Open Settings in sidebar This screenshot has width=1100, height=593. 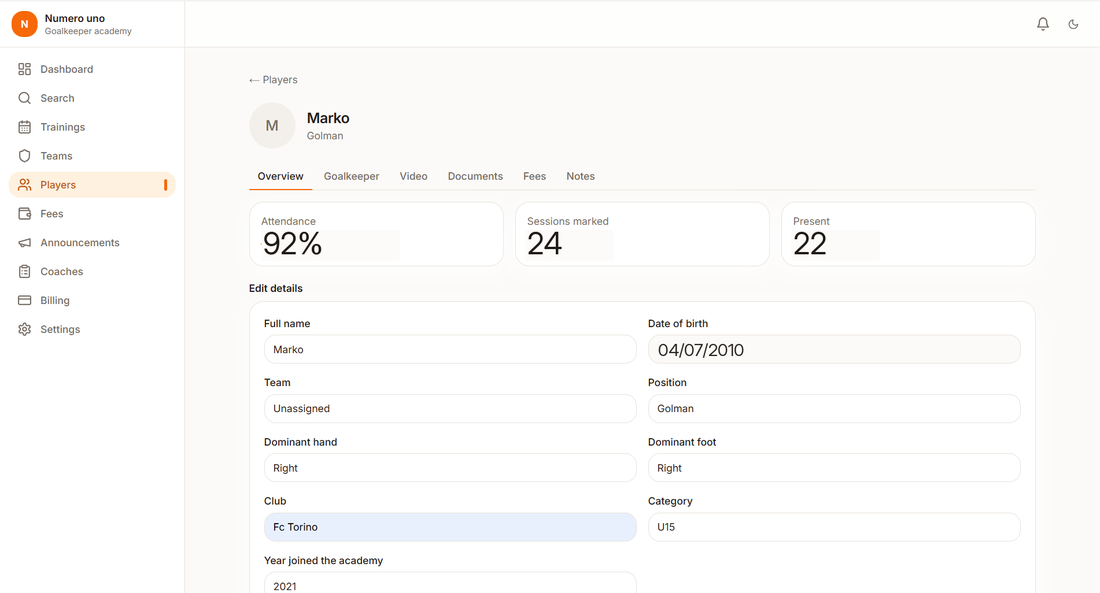[92, 329]
